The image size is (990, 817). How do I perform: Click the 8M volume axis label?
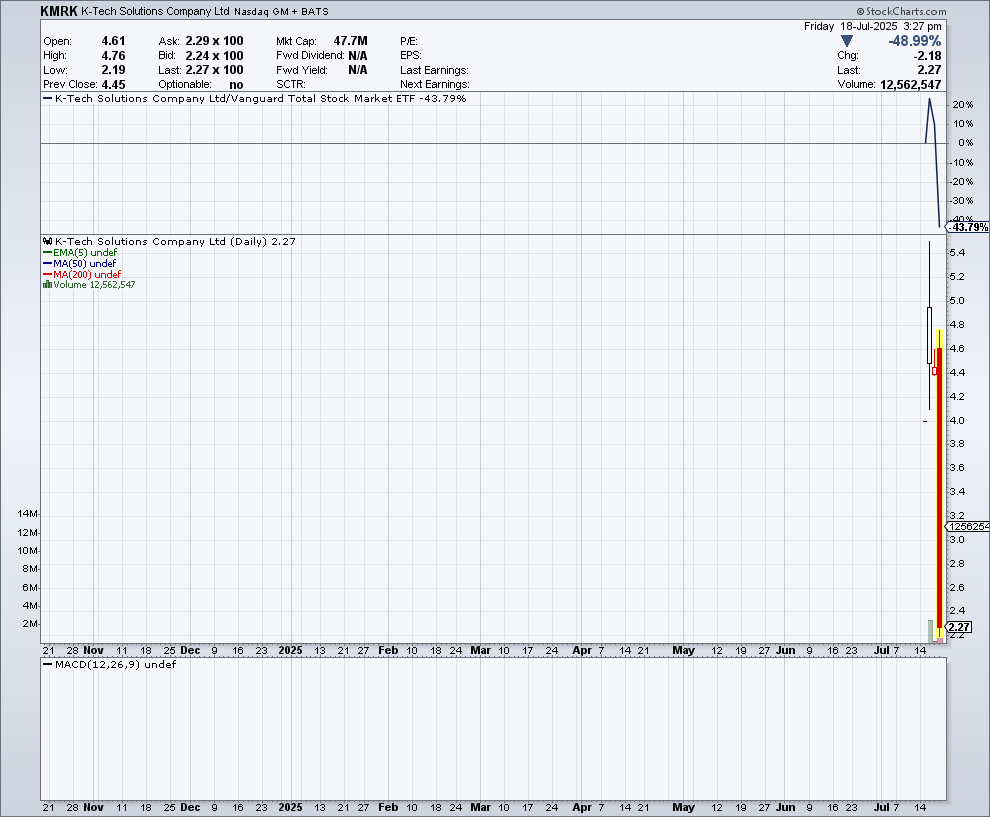tap(30, 569)
